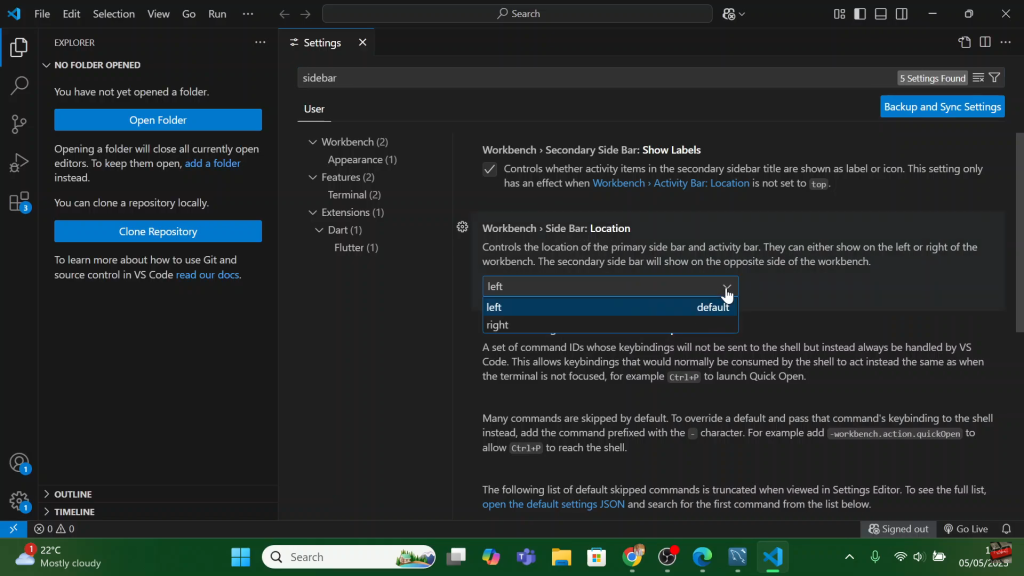Image resolution: width=1024 pixels, height=576 pixels.
Task: Click the filter settings funnel icon
Action: [994, 78]
